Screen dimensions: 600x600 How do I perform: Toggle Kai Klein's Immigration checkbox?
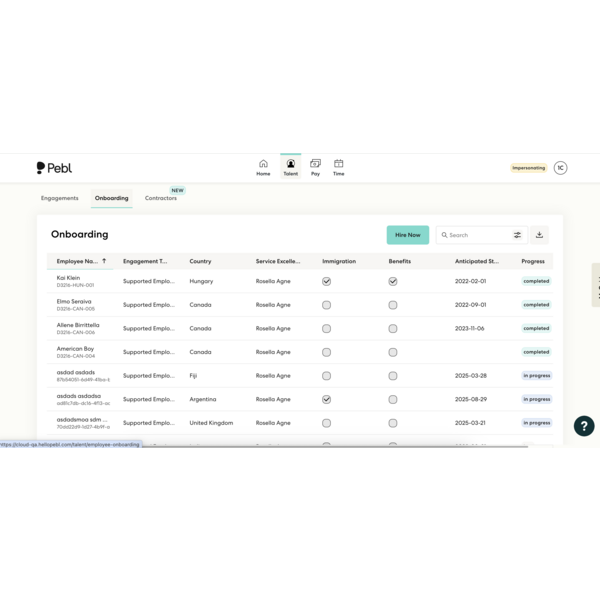pos(326,281)
